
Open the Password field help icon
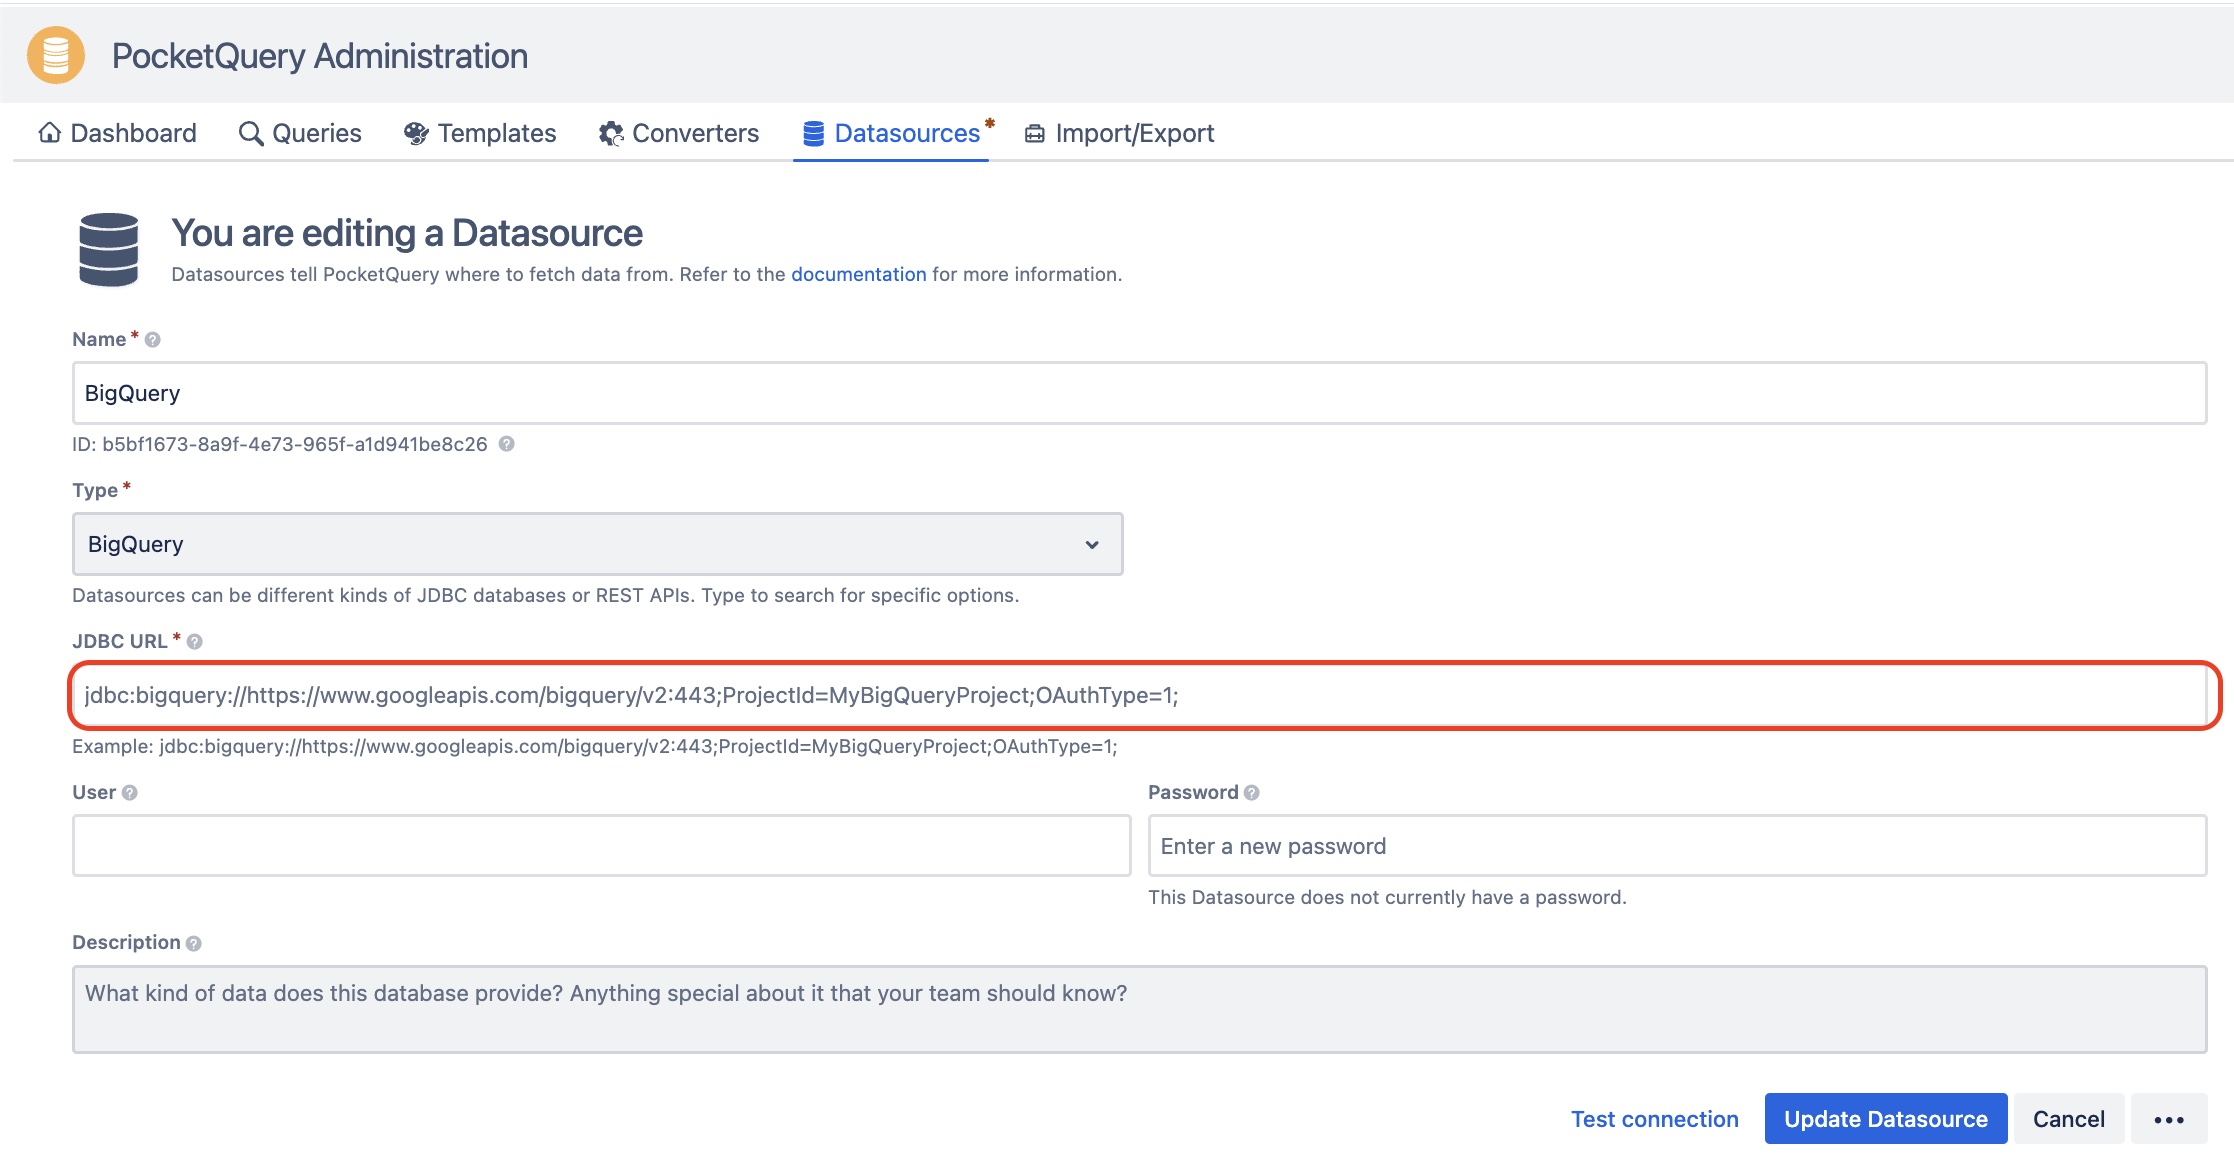pos(1252,793)
